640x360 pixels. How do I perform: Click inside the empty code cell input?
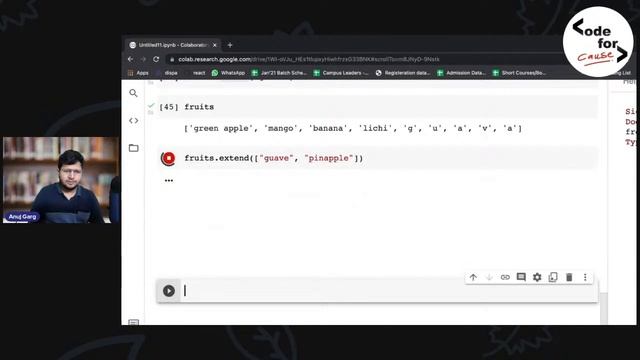click(390, 291)
